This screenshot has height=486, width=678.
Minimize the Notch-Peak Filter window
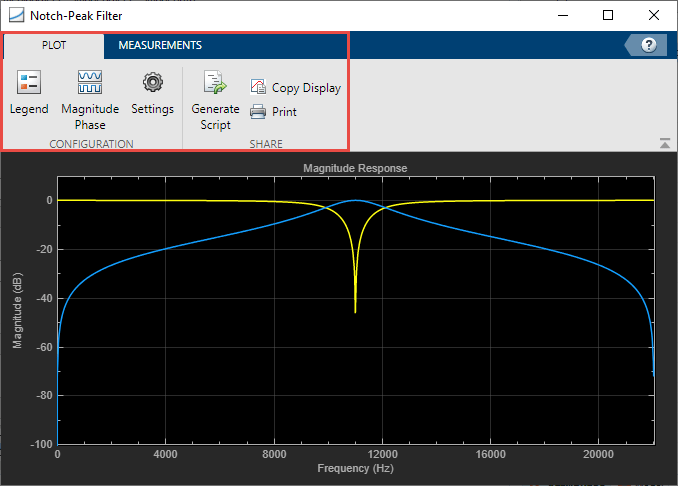(563, 16)
